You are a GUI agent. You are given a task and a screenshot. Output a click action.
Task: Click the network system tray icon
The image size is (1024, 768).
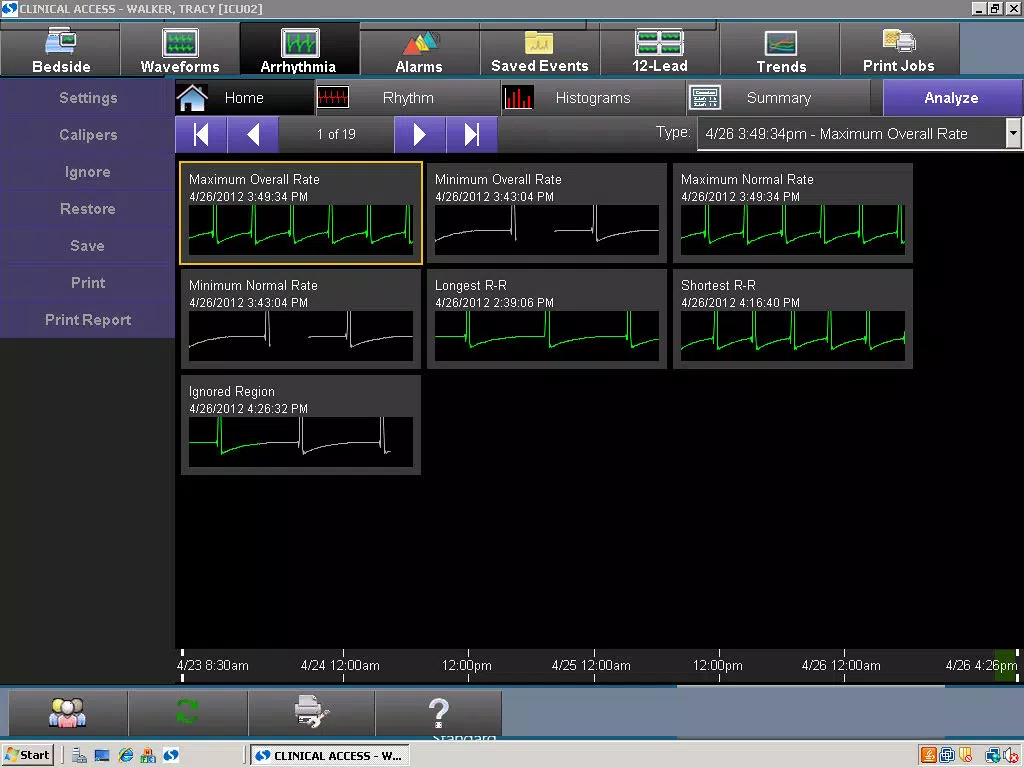click(x=993, y=756)
